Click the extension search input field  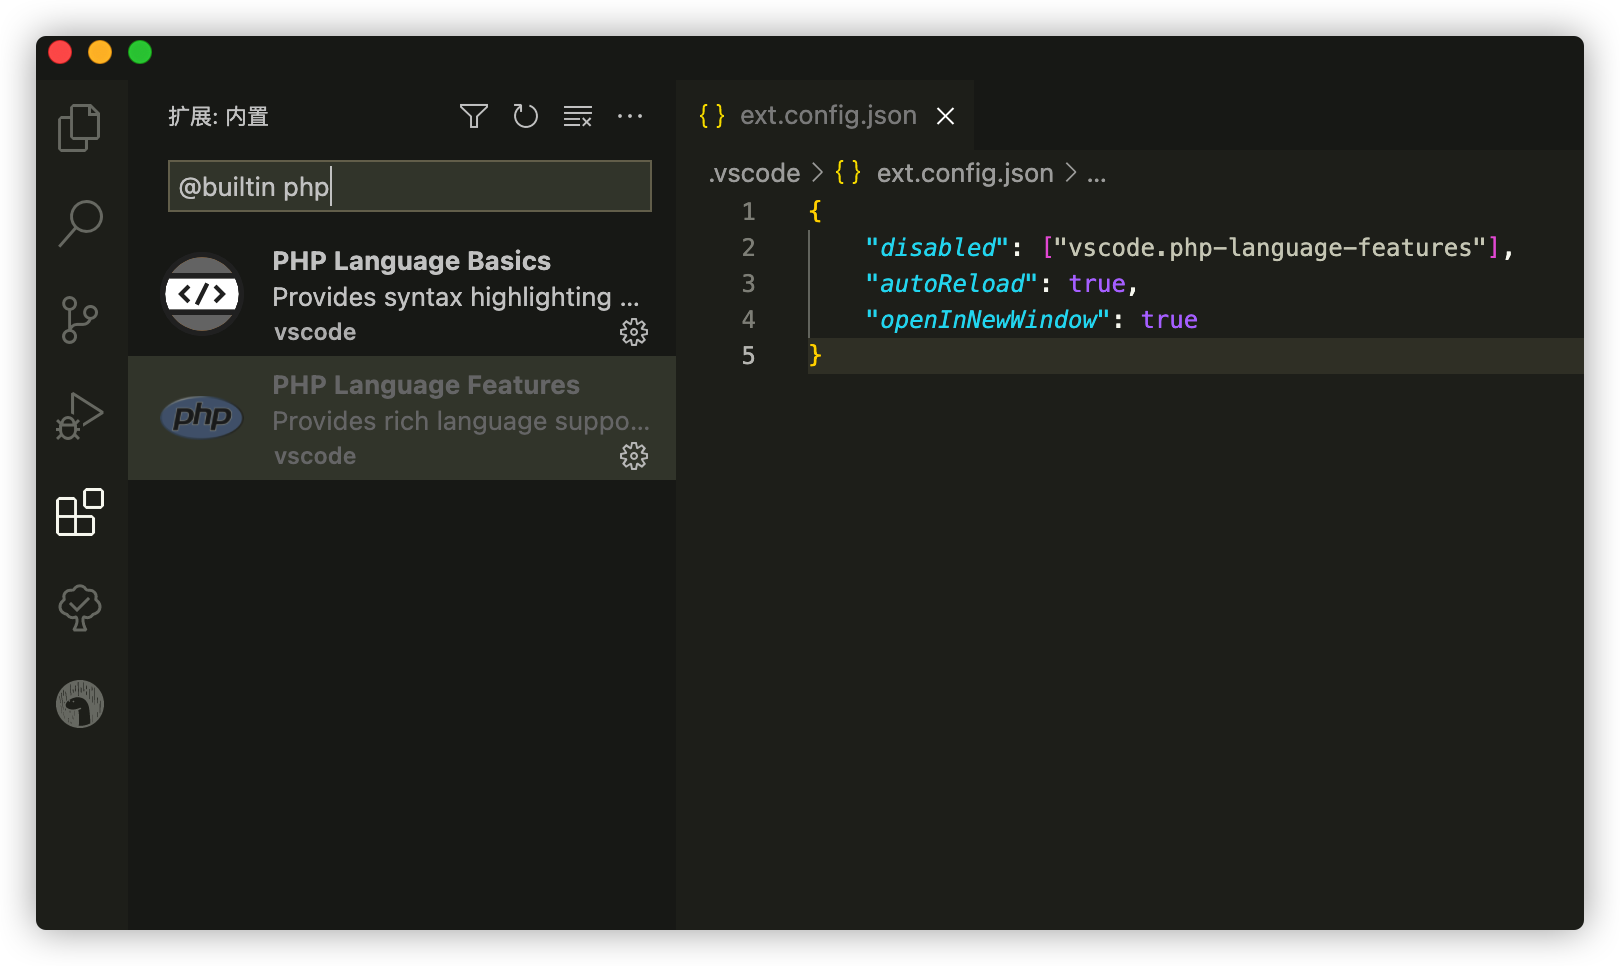409,186
